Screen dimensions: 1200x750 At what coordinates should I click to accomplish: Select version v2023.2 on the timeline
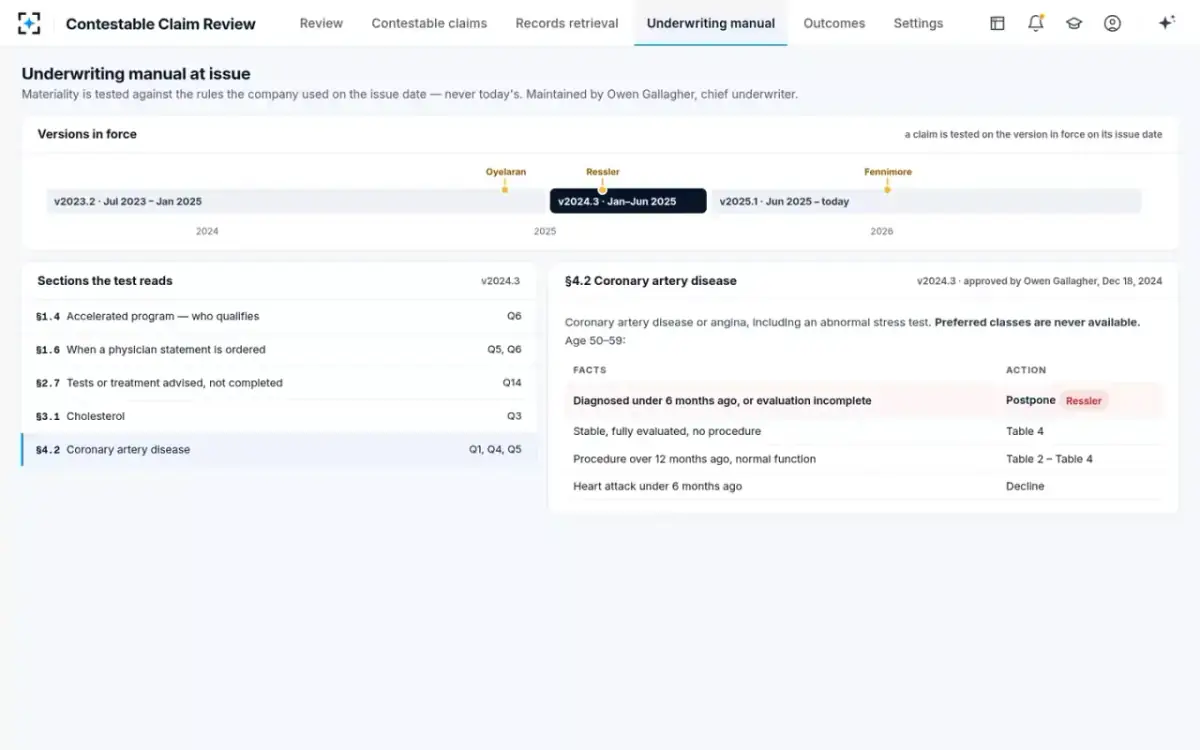point(296,201)
